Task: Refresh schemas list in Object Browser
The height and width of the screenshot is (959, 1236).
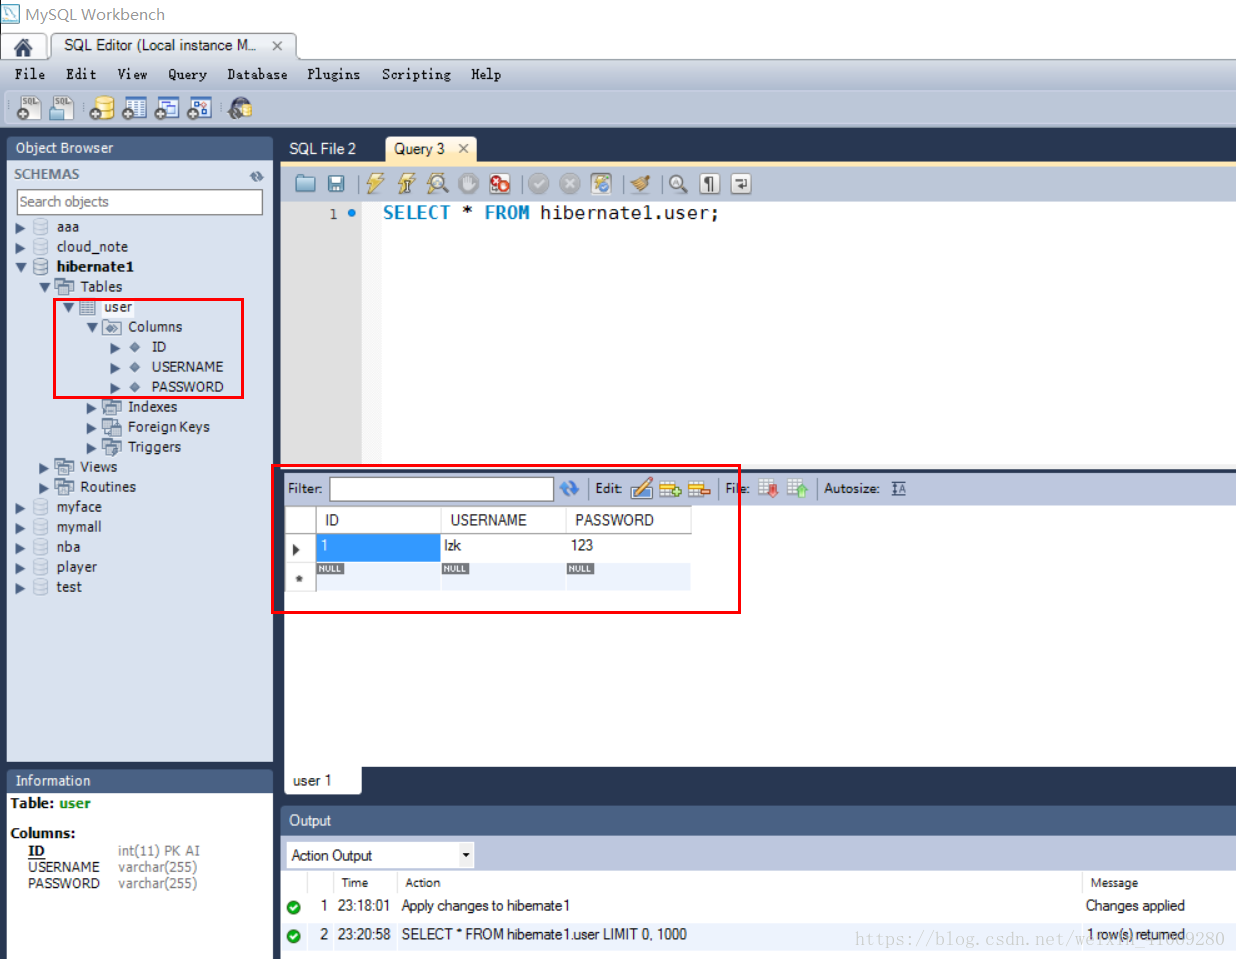Action: [x=256, y=175]
